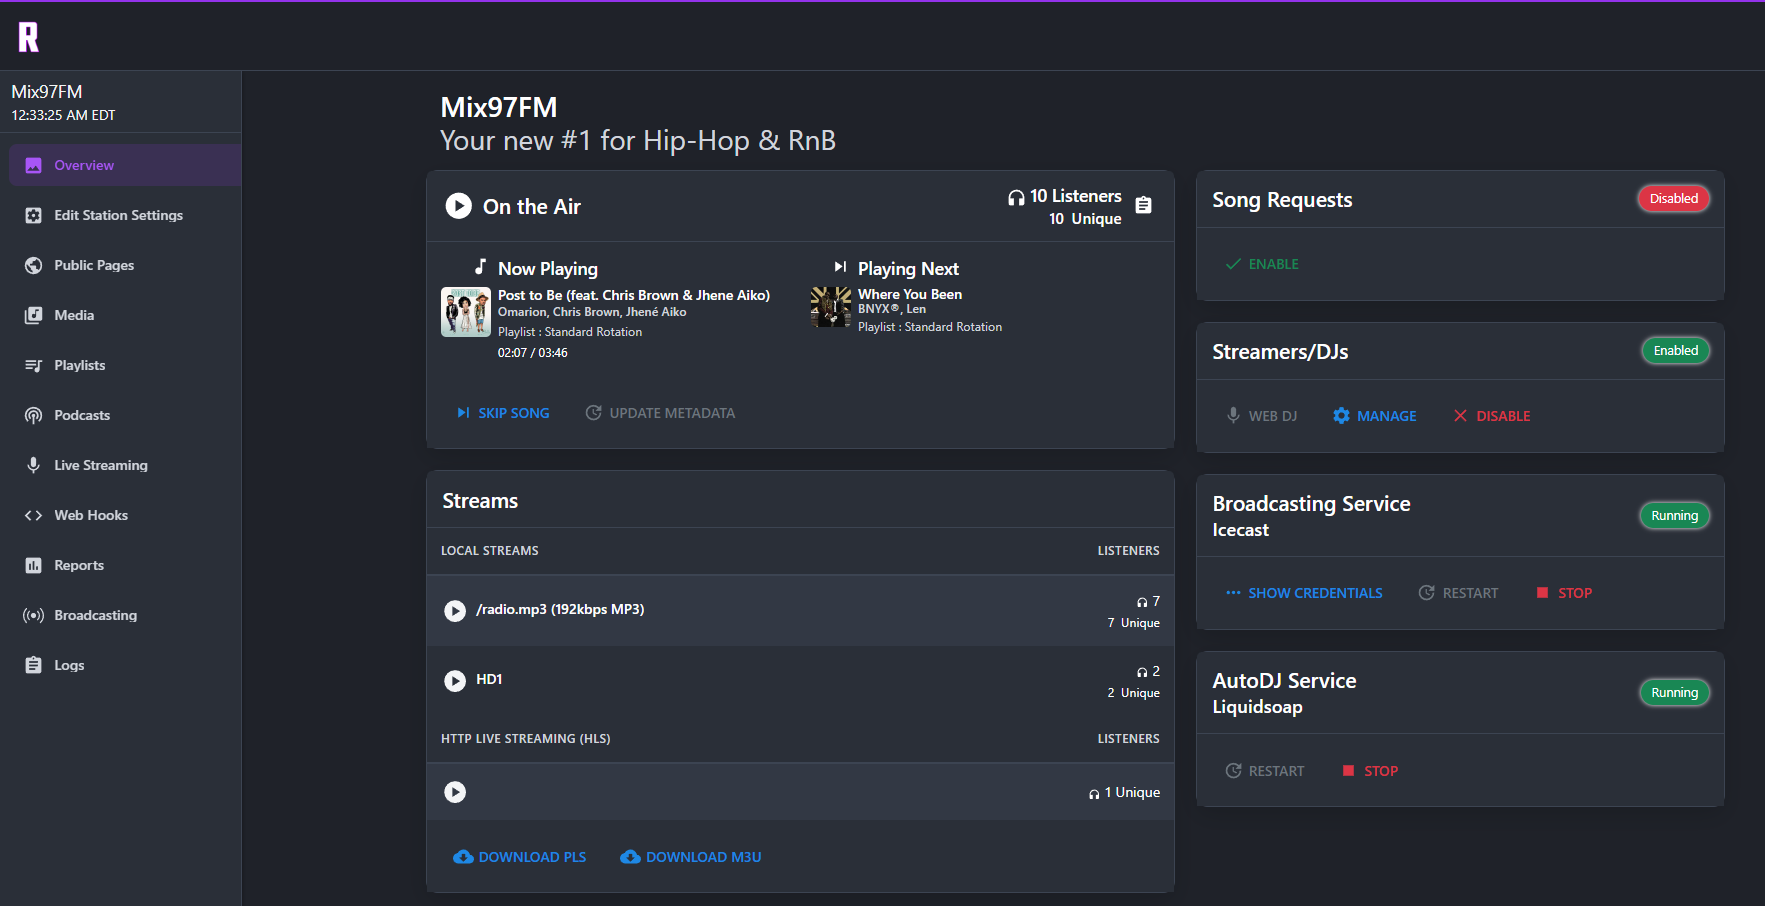Click the Local Streams column header
The image size is (1765, 906).
pos(490,551)
